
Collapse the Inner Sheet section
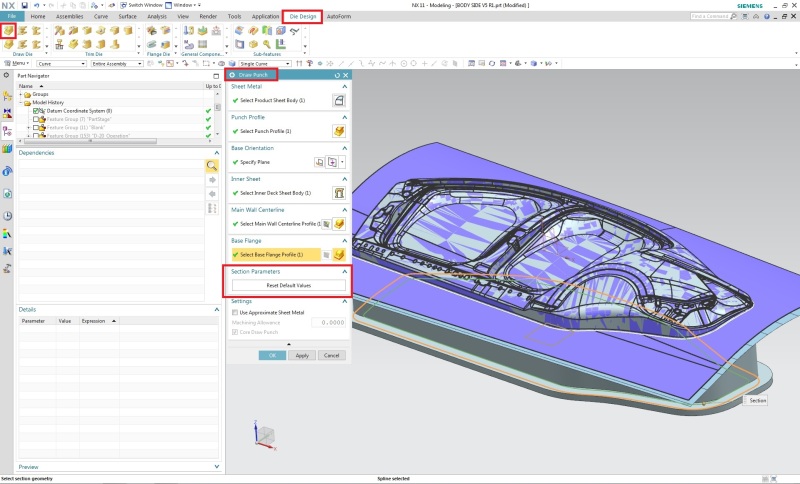(344, 179)
